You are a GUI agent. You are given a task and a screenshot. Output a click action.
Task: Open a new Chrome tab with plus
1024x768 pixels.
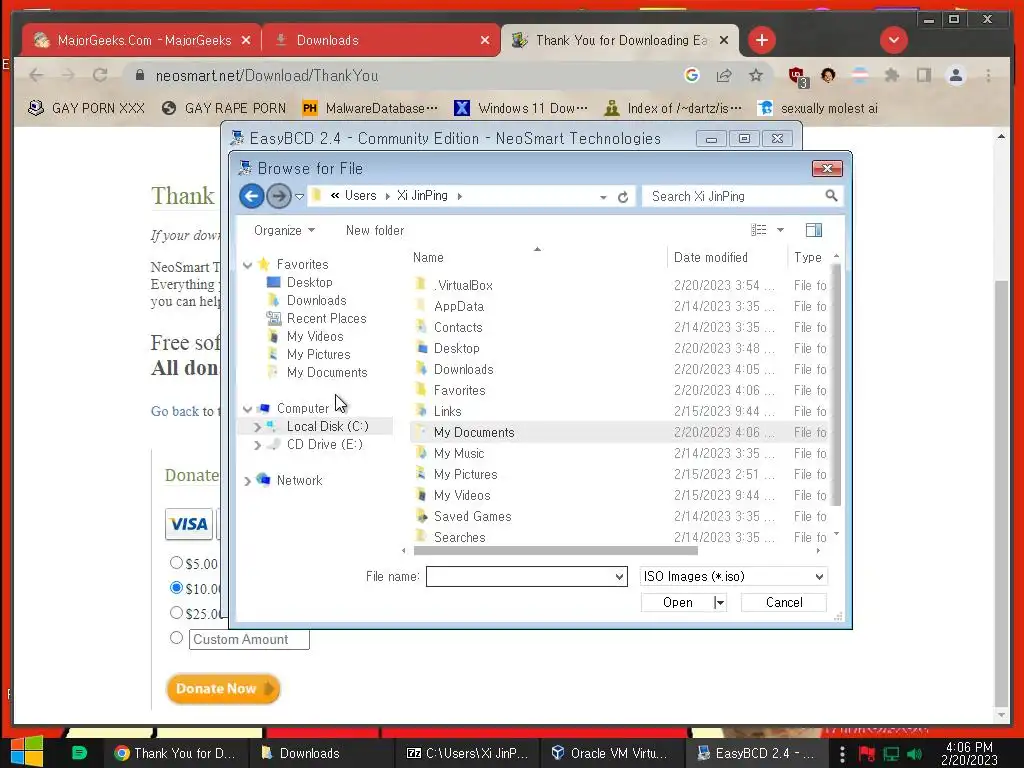coord(761,40)
